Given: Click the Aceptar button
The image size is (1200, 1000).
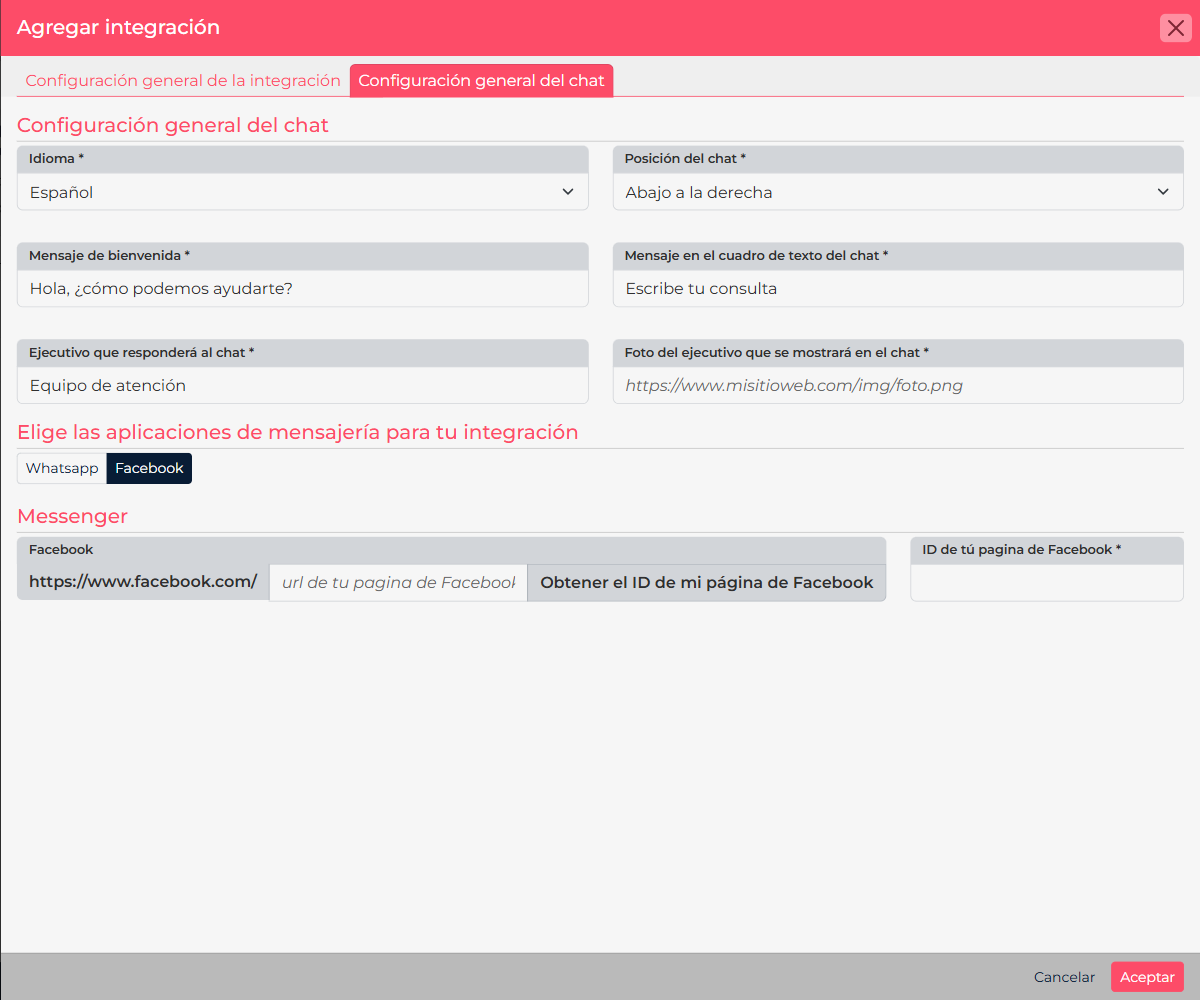Looking at the screenshot, I should coord(1147,978).
